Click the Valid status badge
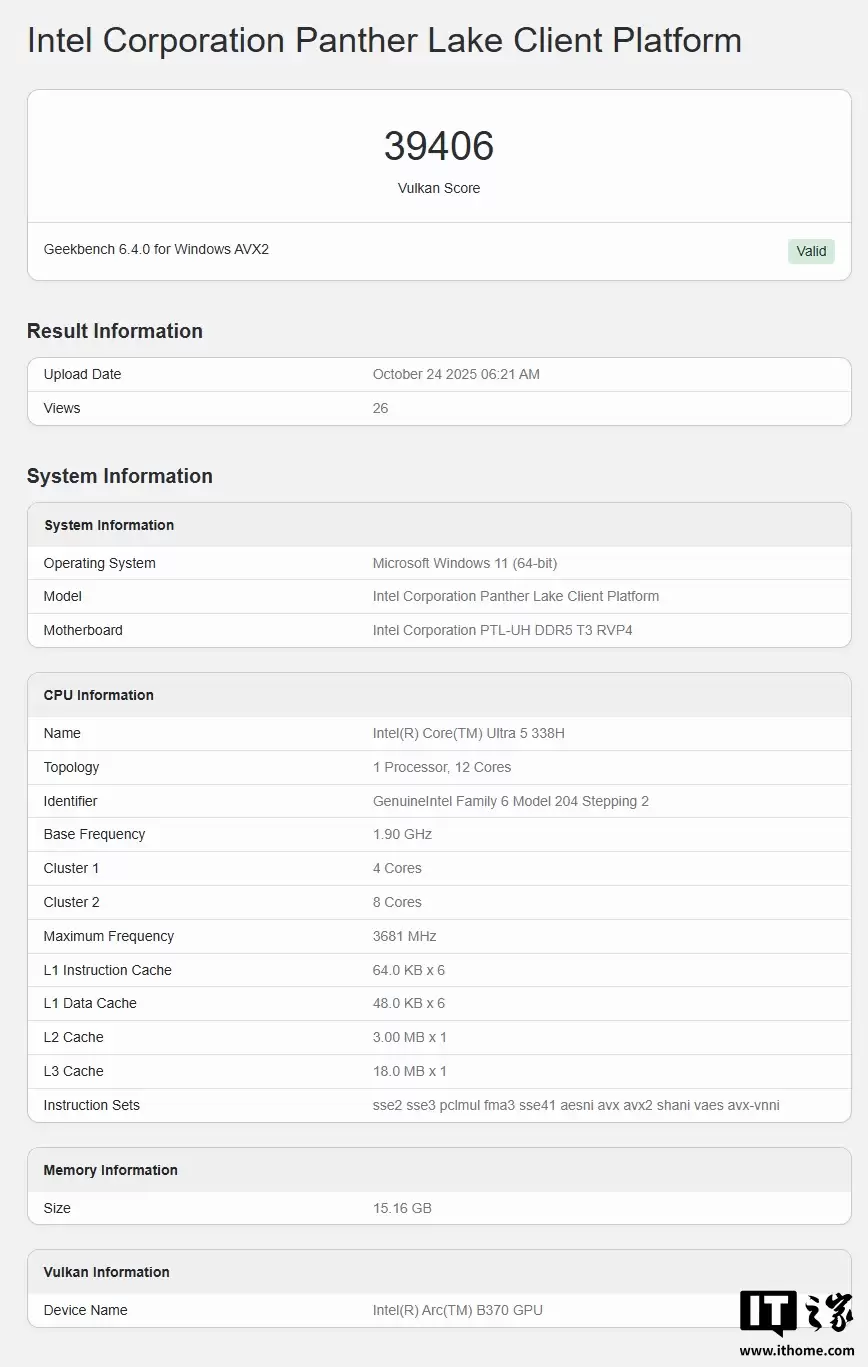Image resolution: width=868 pixels, height=1367 pixels. click(x=811, y=251)
